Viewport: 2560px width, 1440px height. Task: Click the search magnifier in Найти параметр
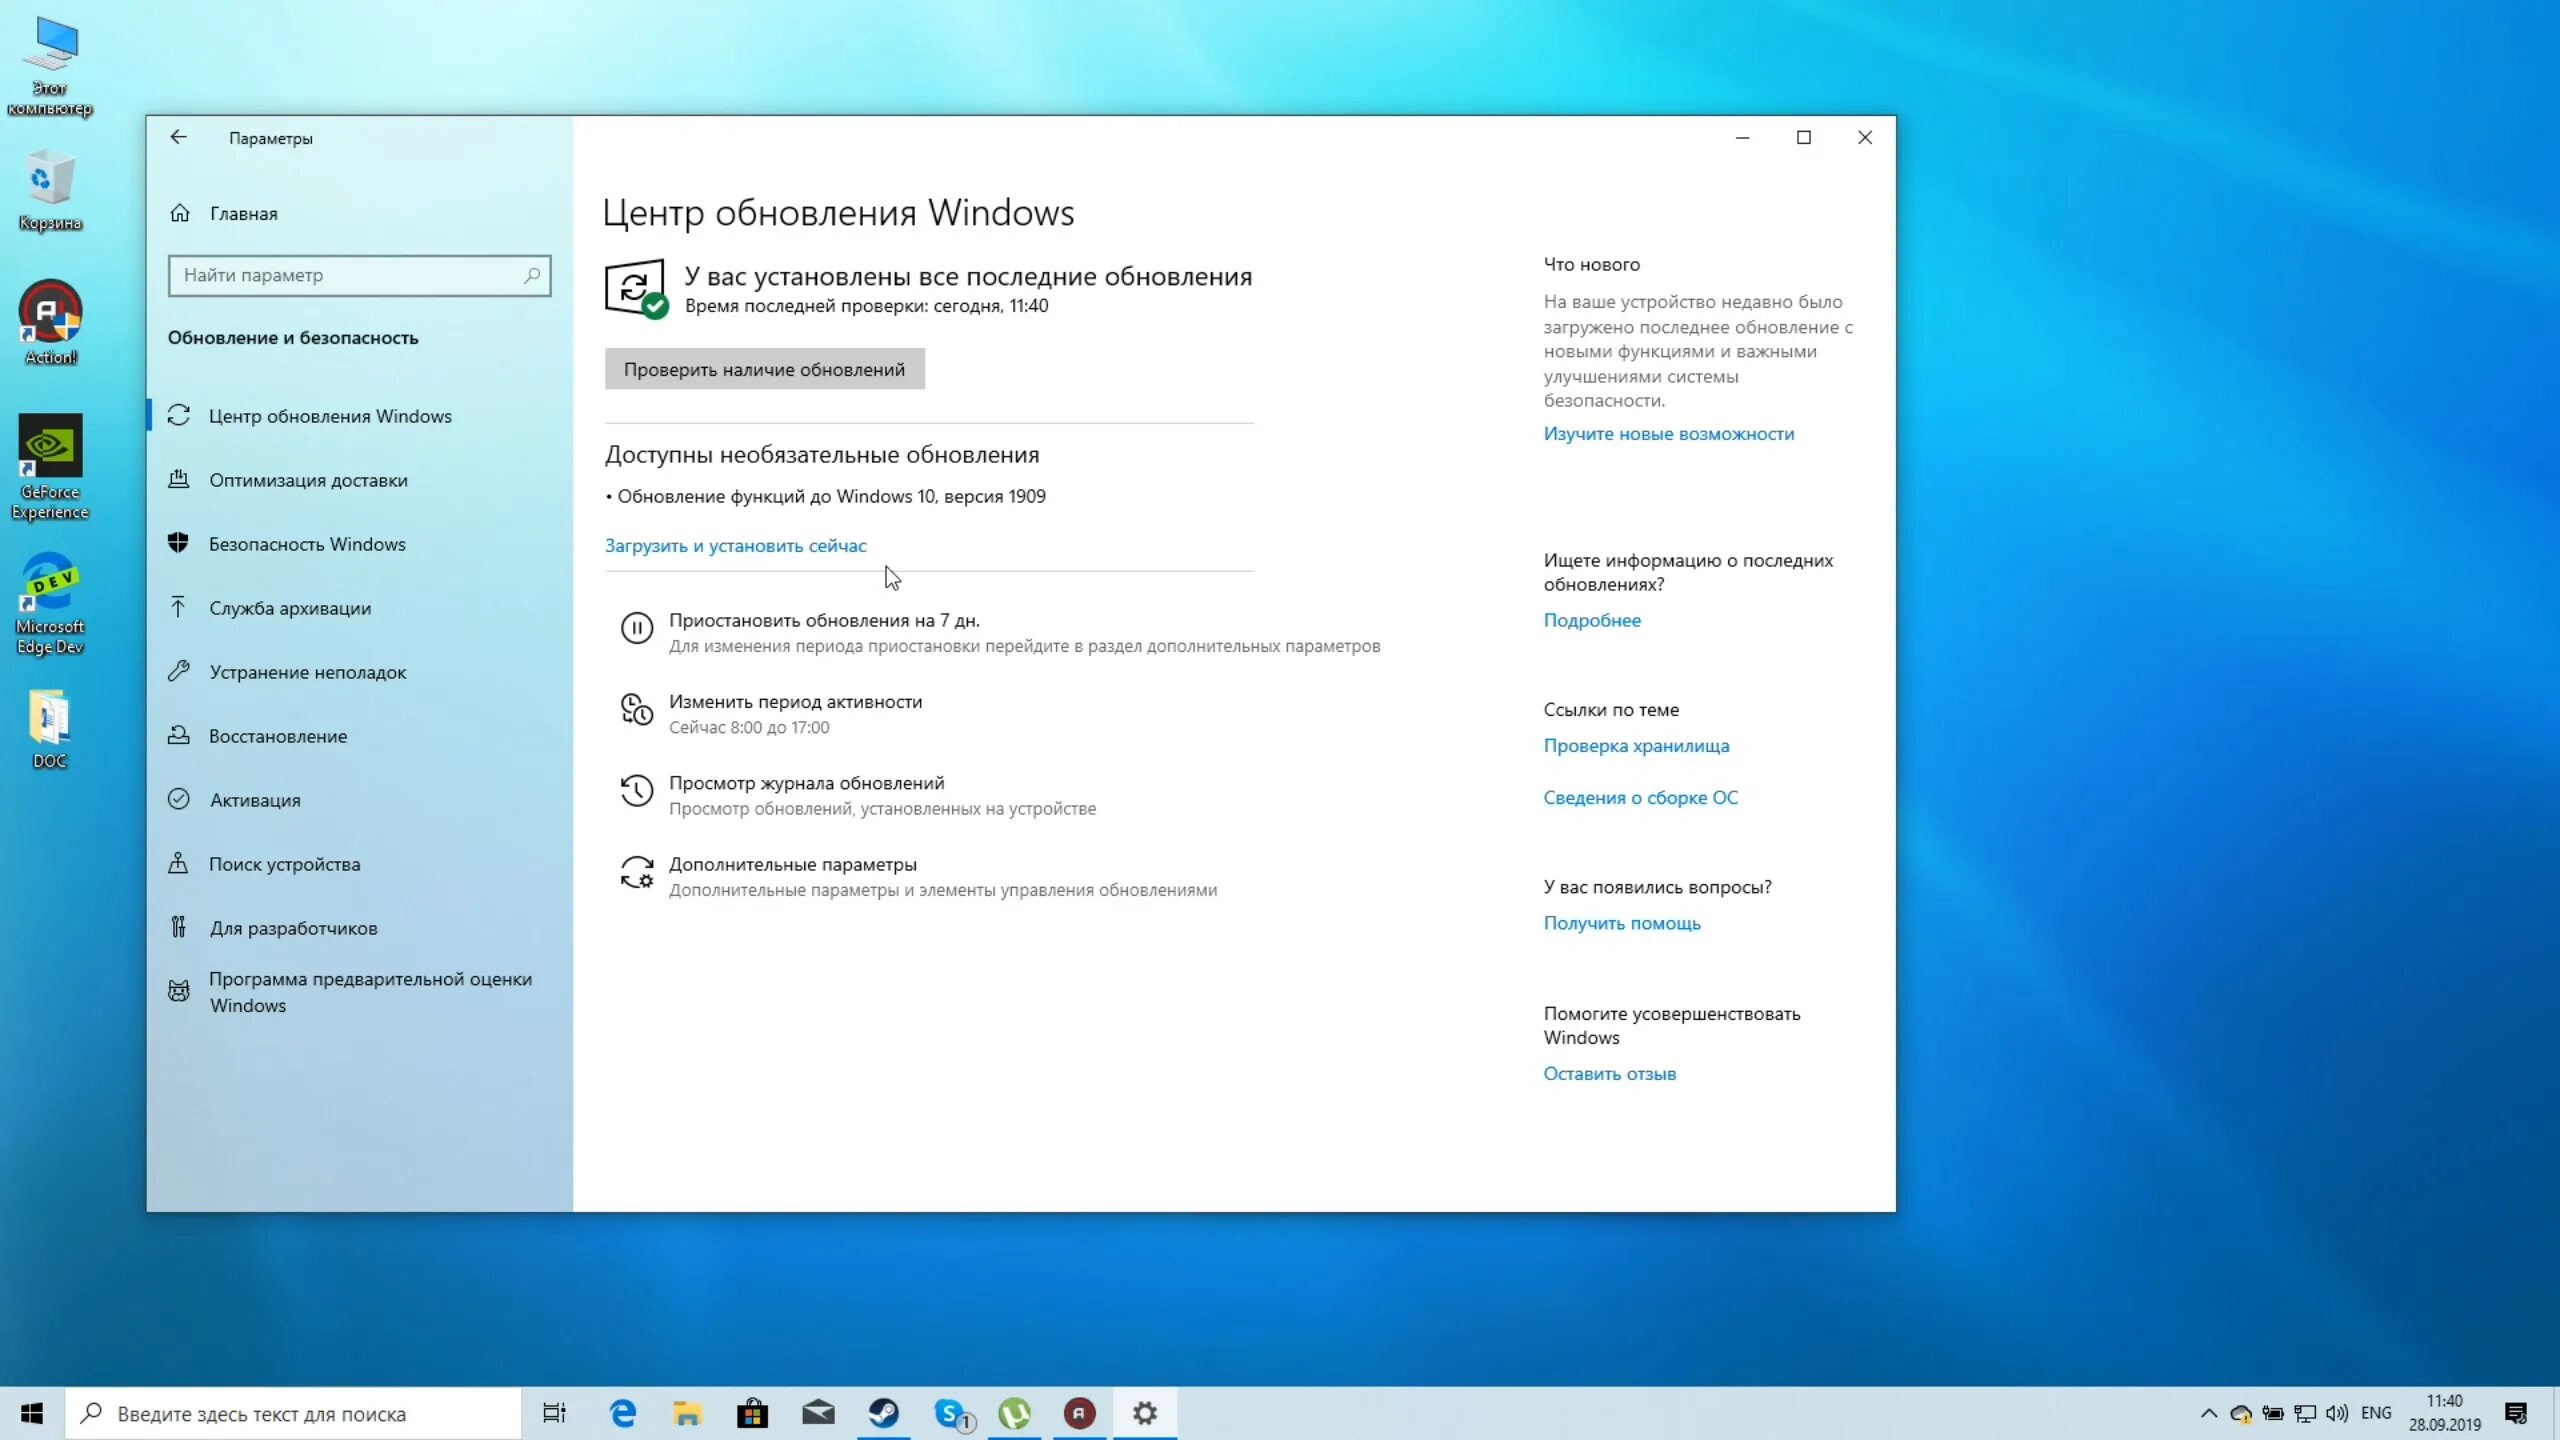[532, 275]
